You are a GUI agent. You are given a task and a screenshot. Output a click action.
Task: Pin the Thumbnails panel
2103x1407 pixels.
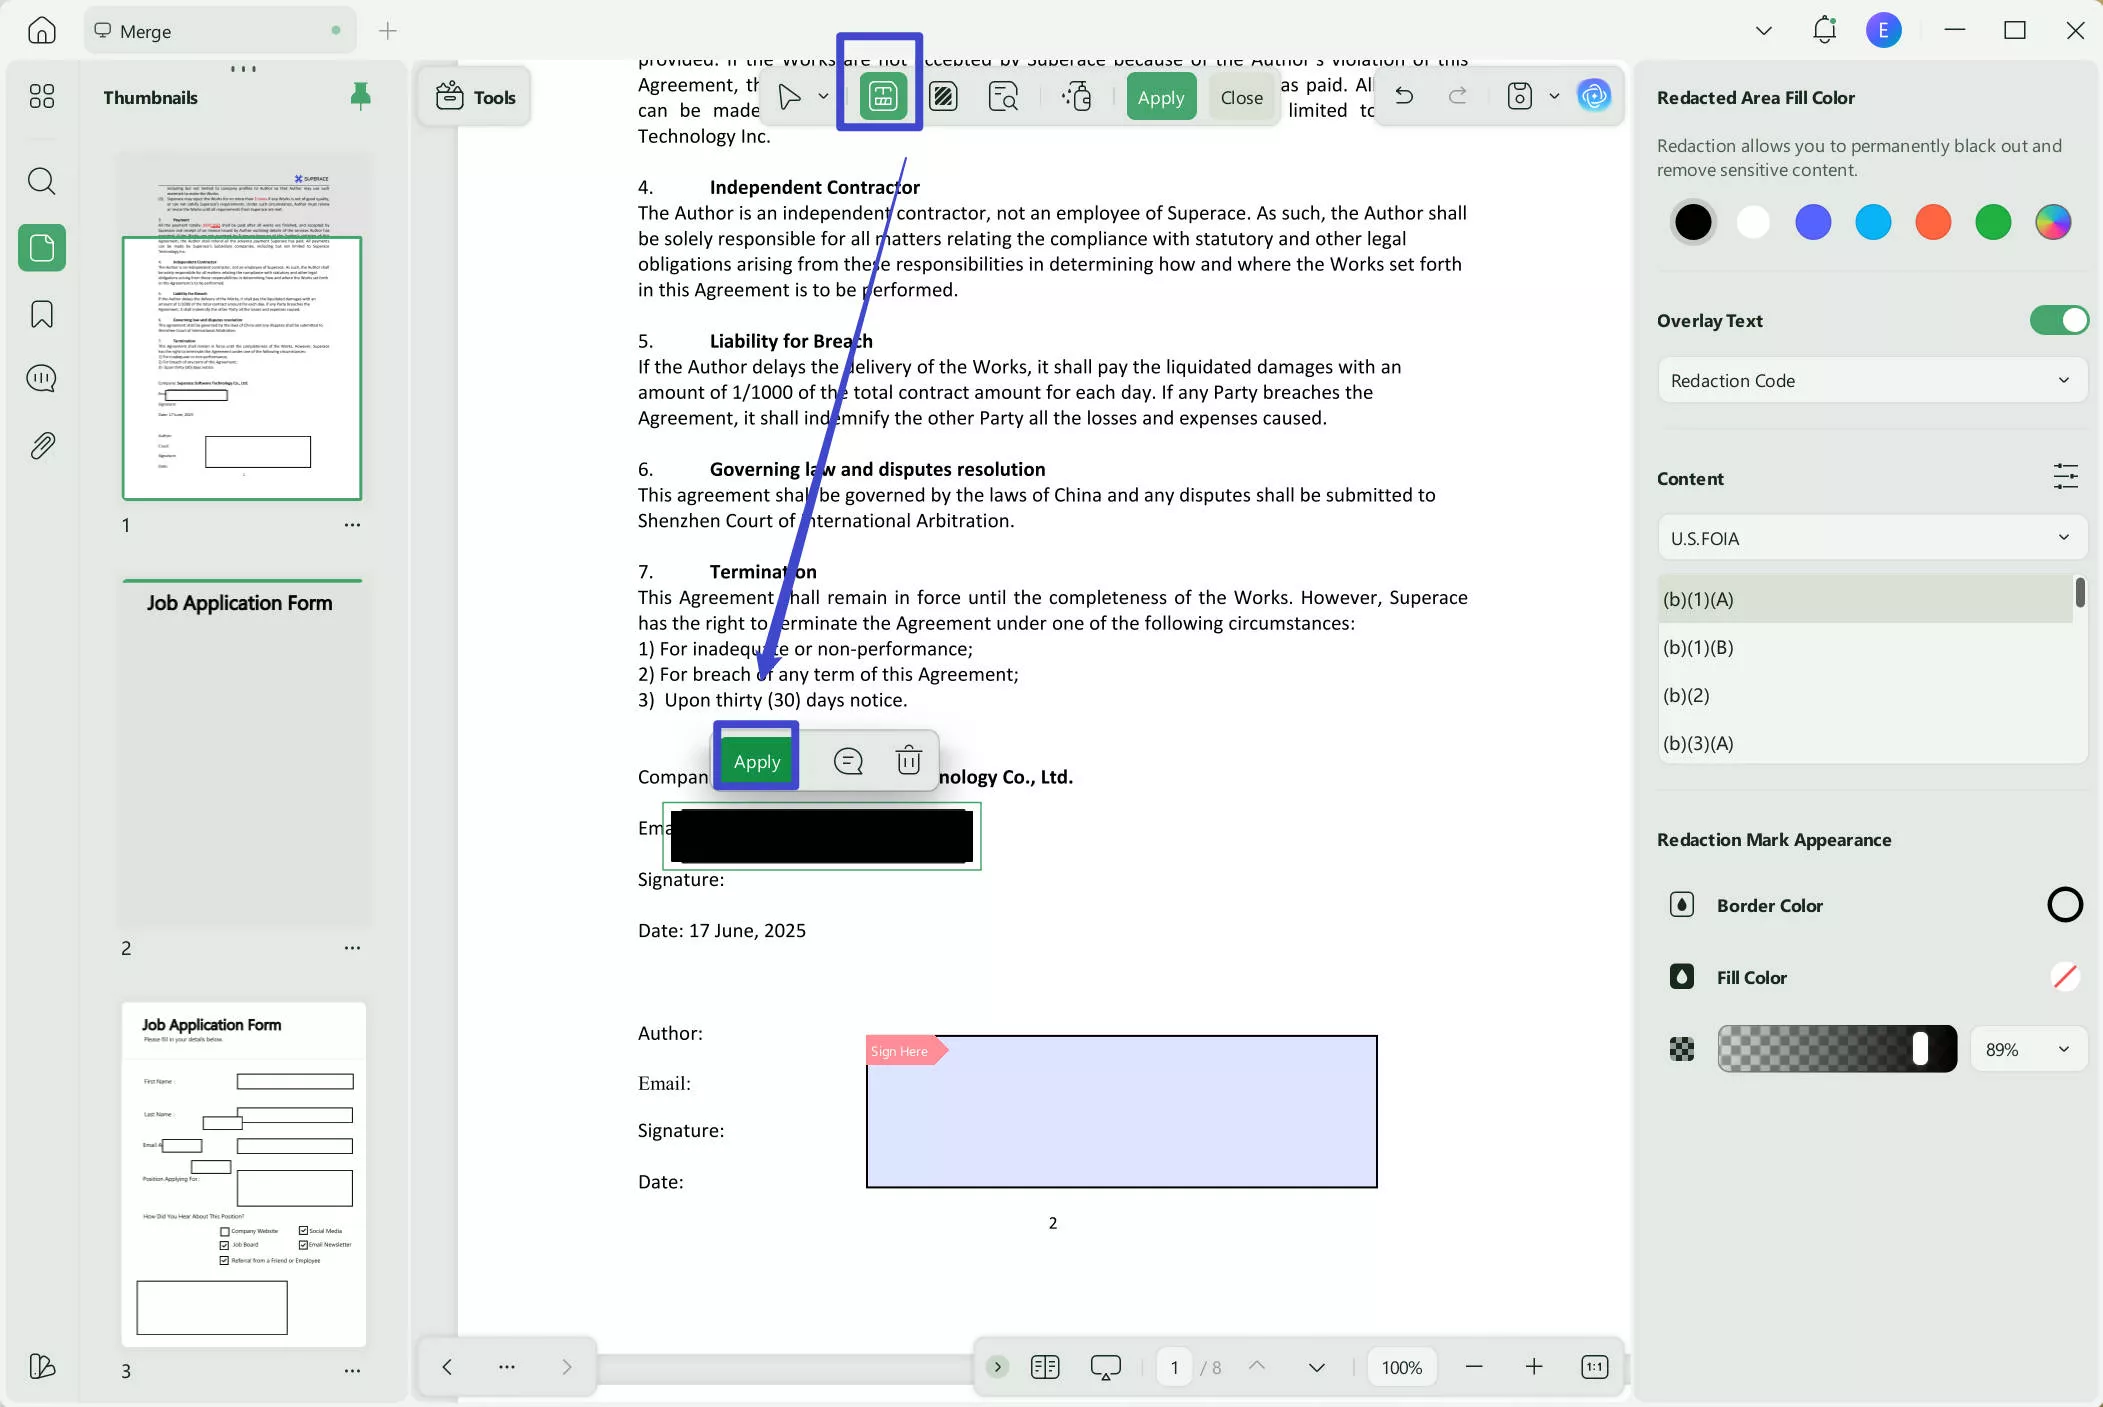(x=360, y=96)
